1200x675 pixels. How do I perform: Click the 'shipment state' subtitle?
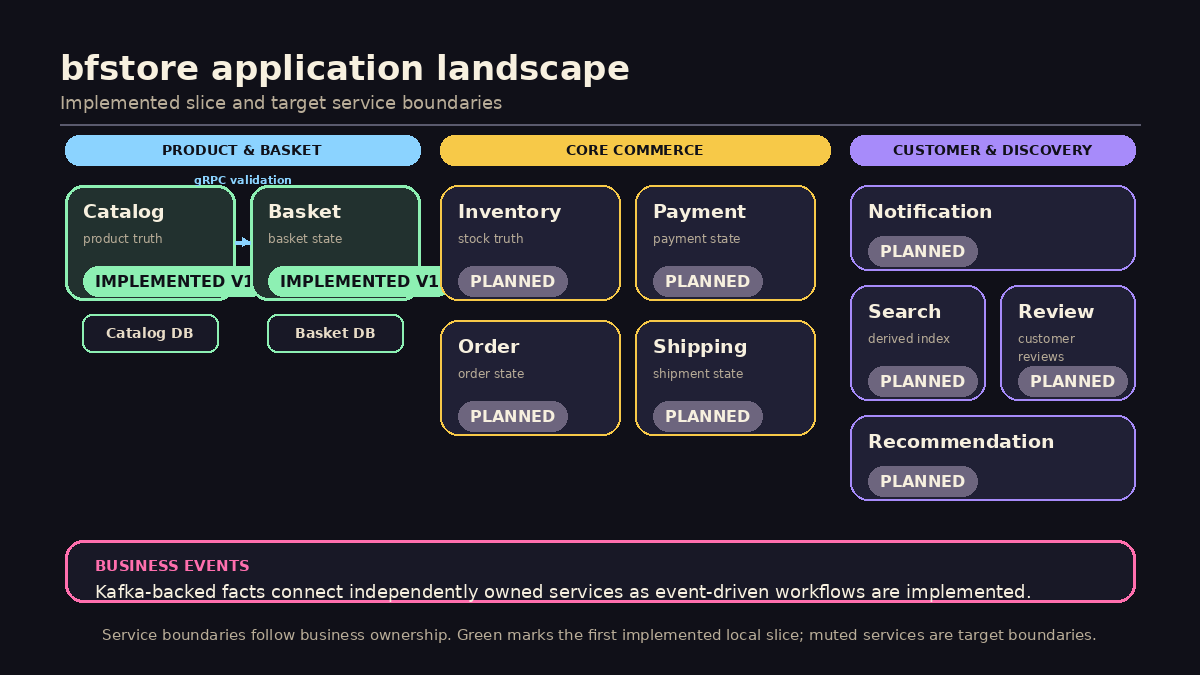click(698, 374)
